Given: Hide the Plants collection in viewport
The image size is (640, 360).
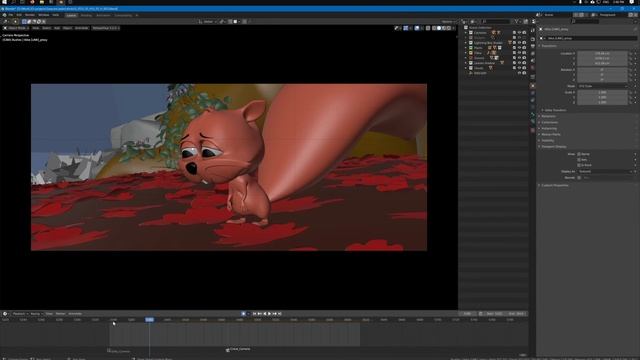Looking at the screenshot, I should (x=519, y=48).
